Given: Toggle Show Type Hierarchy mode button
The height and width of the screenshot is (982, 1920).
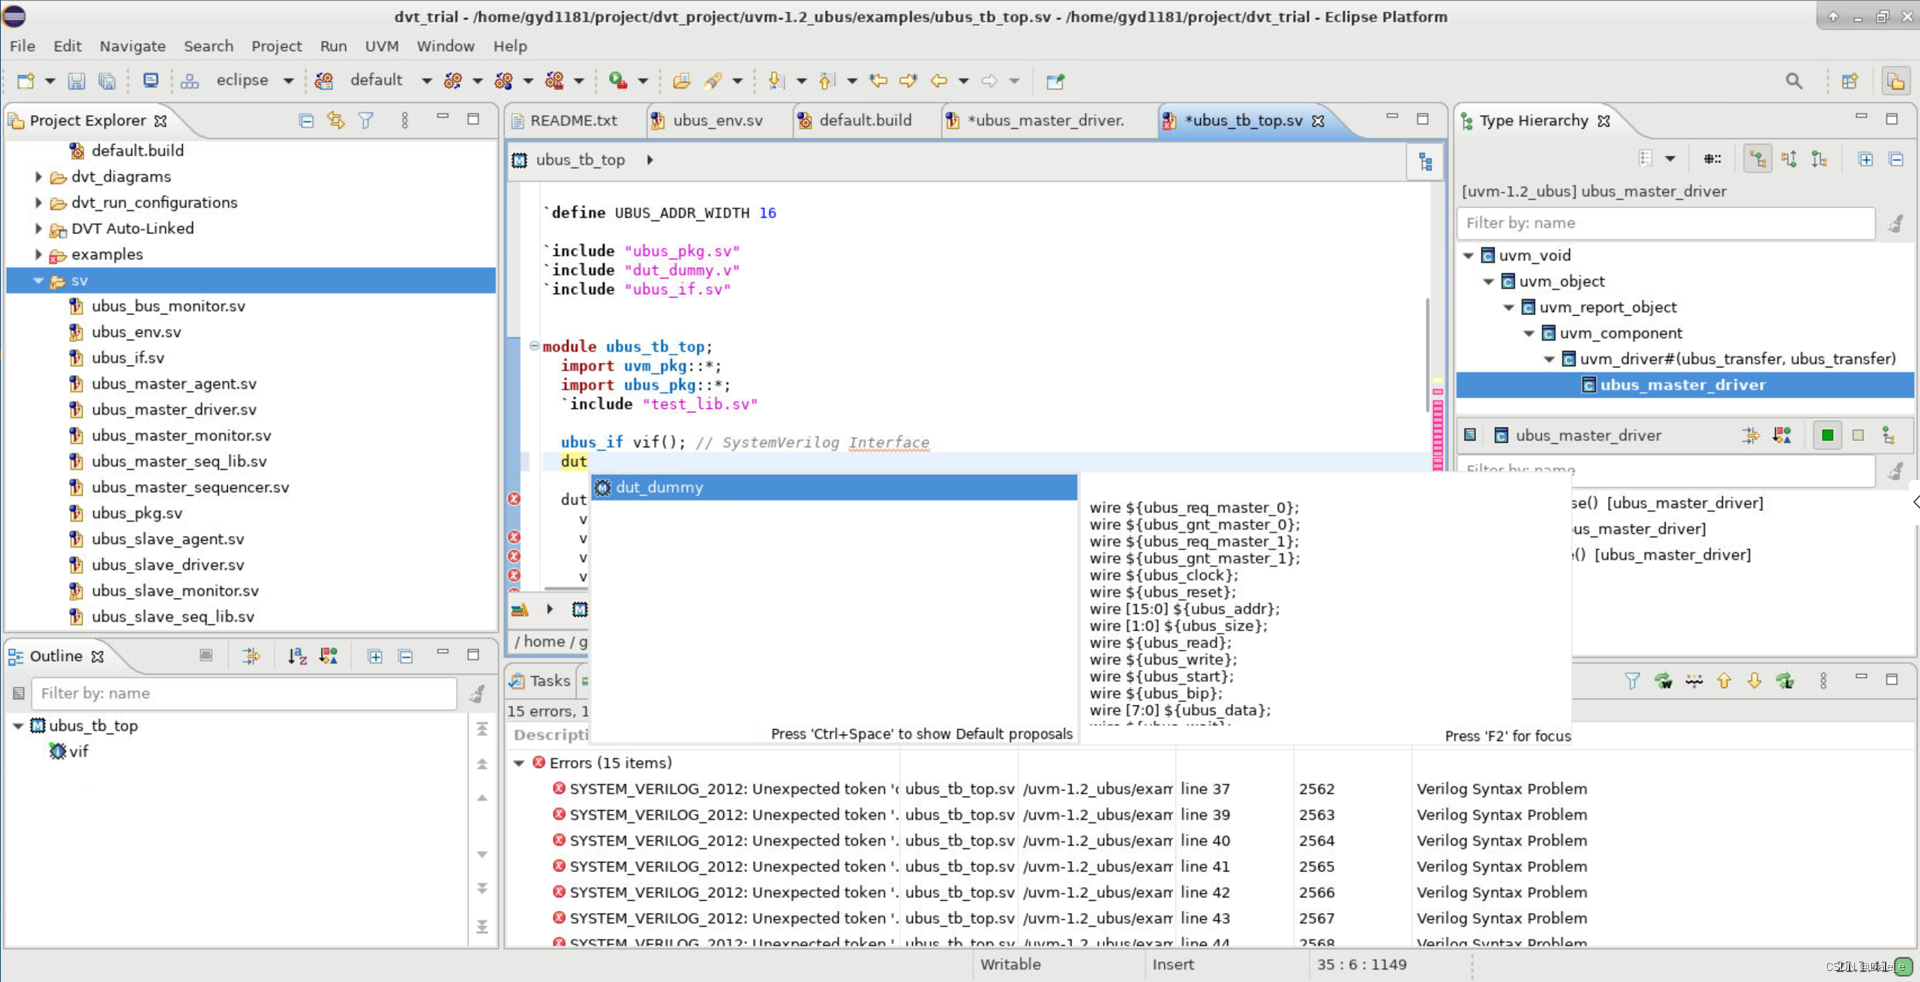Looking at the screenshot, I should 1757,159.
